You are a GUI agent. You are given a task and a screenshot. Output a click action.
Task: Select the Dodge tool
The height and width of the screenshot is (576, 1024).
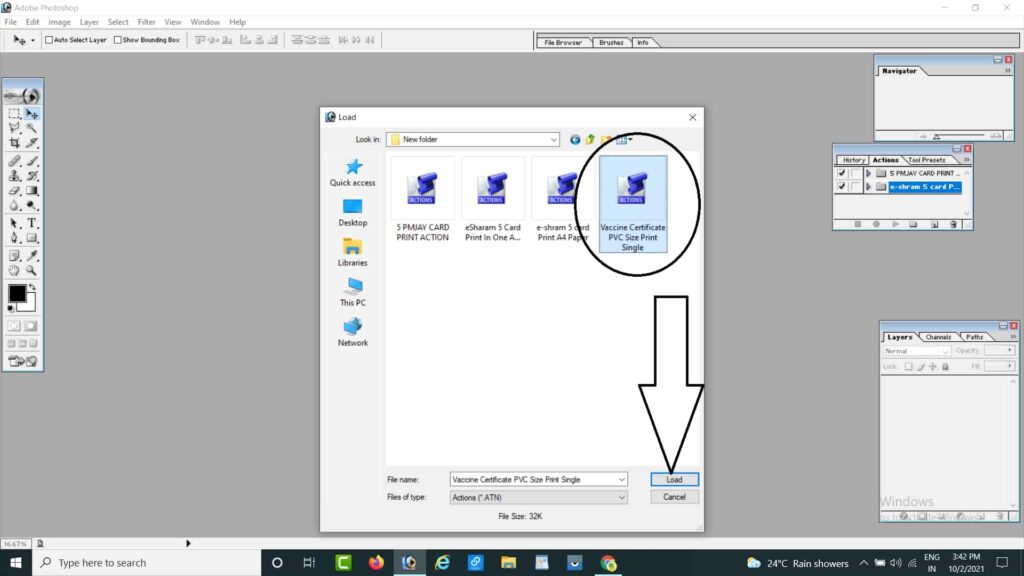(x=31, y=206)
